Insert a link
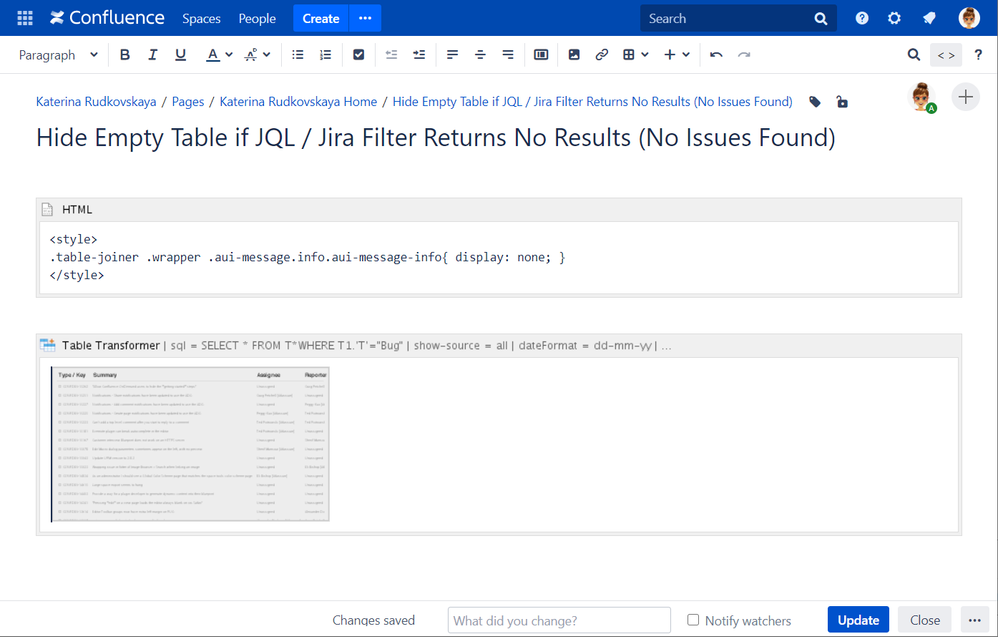Viewport: 998px width, 637px height. click(601, 55)
